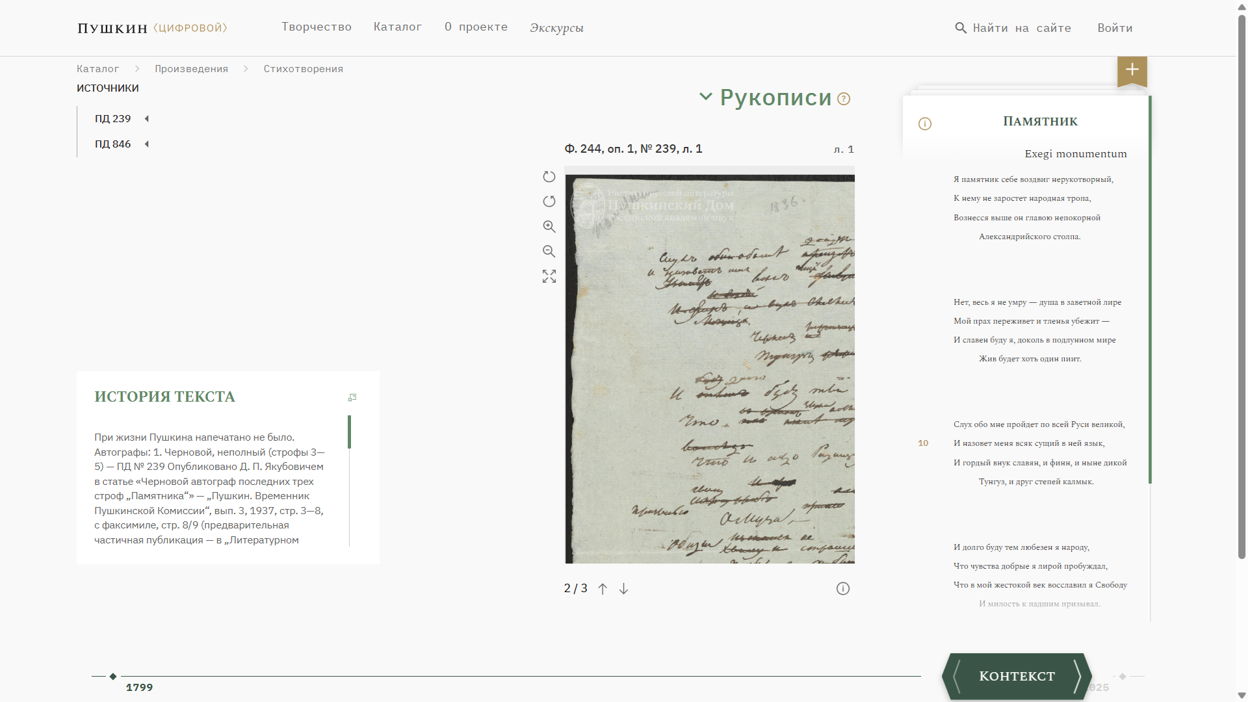Click the gold plus bookmark icon
The width and height of the screenshot is (1248, 702).
tap(1132, 70)
